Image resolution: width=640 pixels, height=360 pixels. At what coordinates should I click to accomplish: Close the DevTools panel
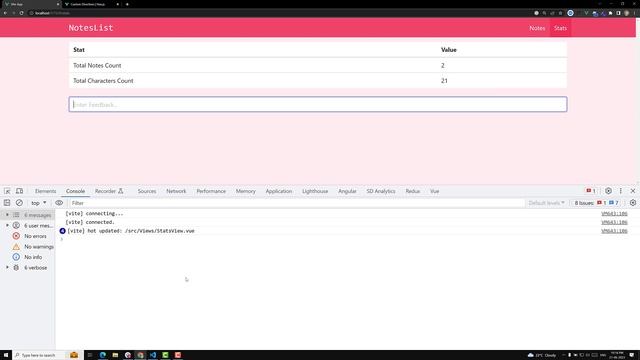pyautogui.click(x=633, y=191)
